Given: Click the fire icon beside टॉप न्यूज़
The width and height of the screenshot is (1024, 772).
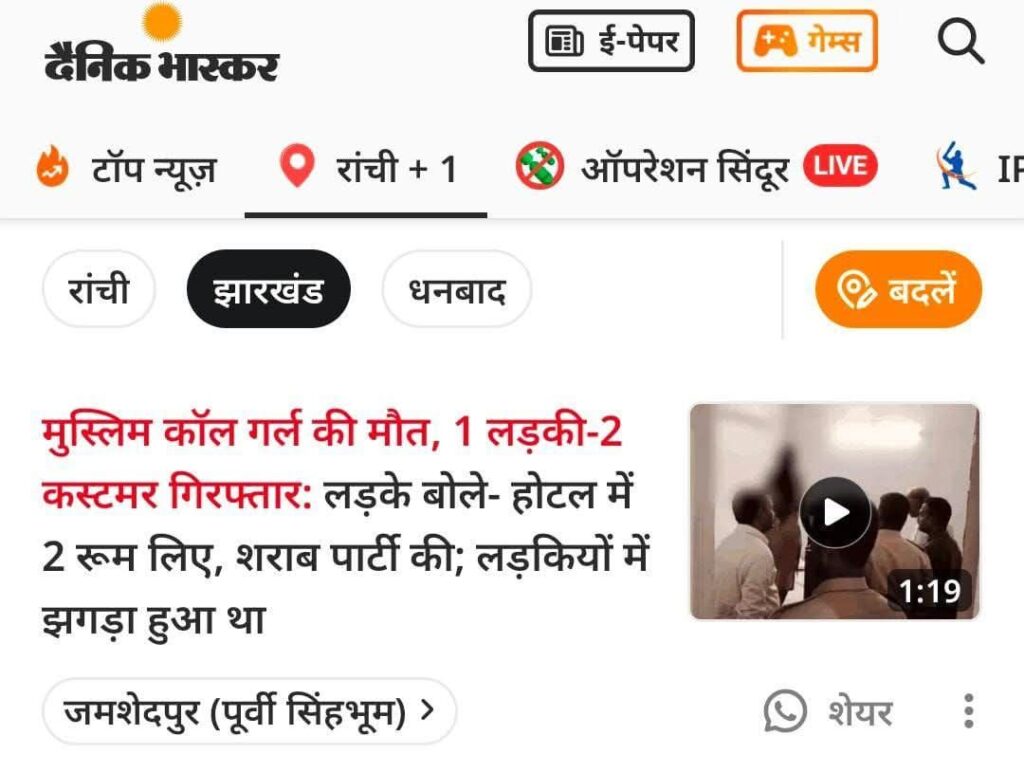Looking at the screenshot, I should [52, 167].
